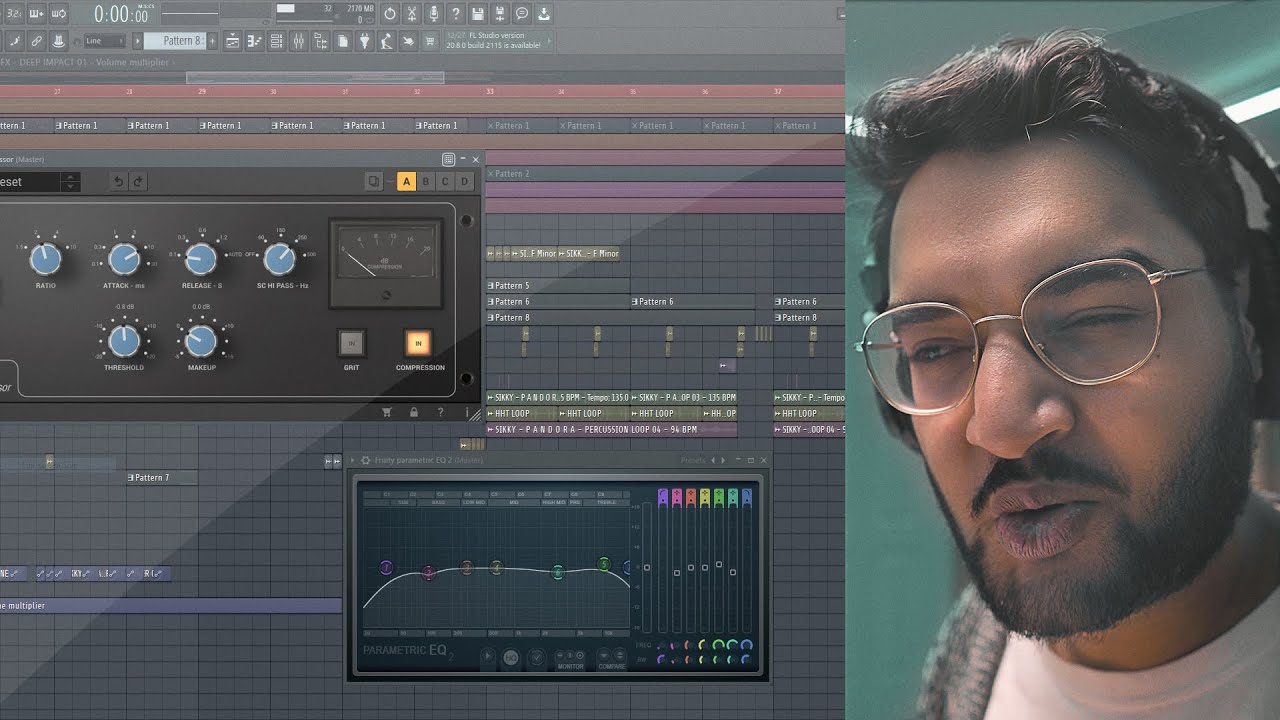Toggle the EQ HQ high quality button
Viewport: 1280px width, 720px height.
[510, 658]
